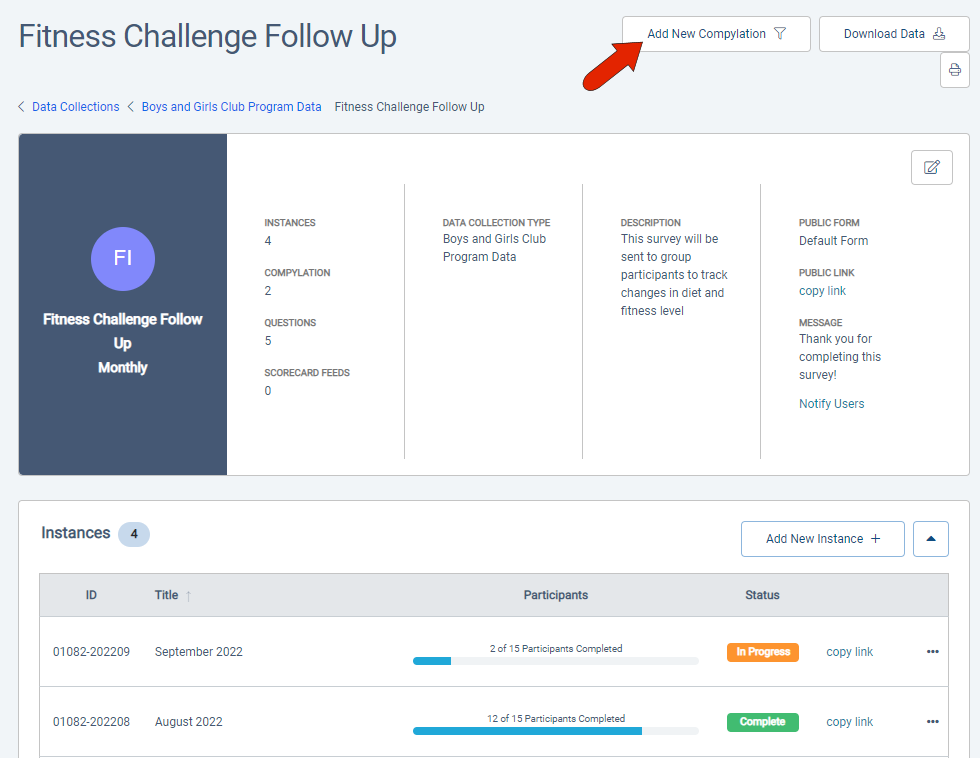Click the printer icon button

[954, 69]
